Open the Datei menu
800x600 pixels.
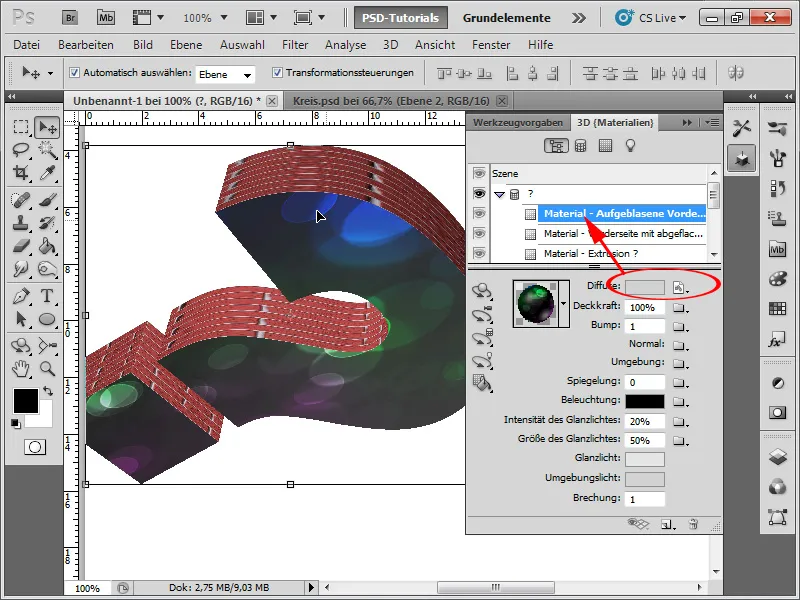(x=27, y=45)
